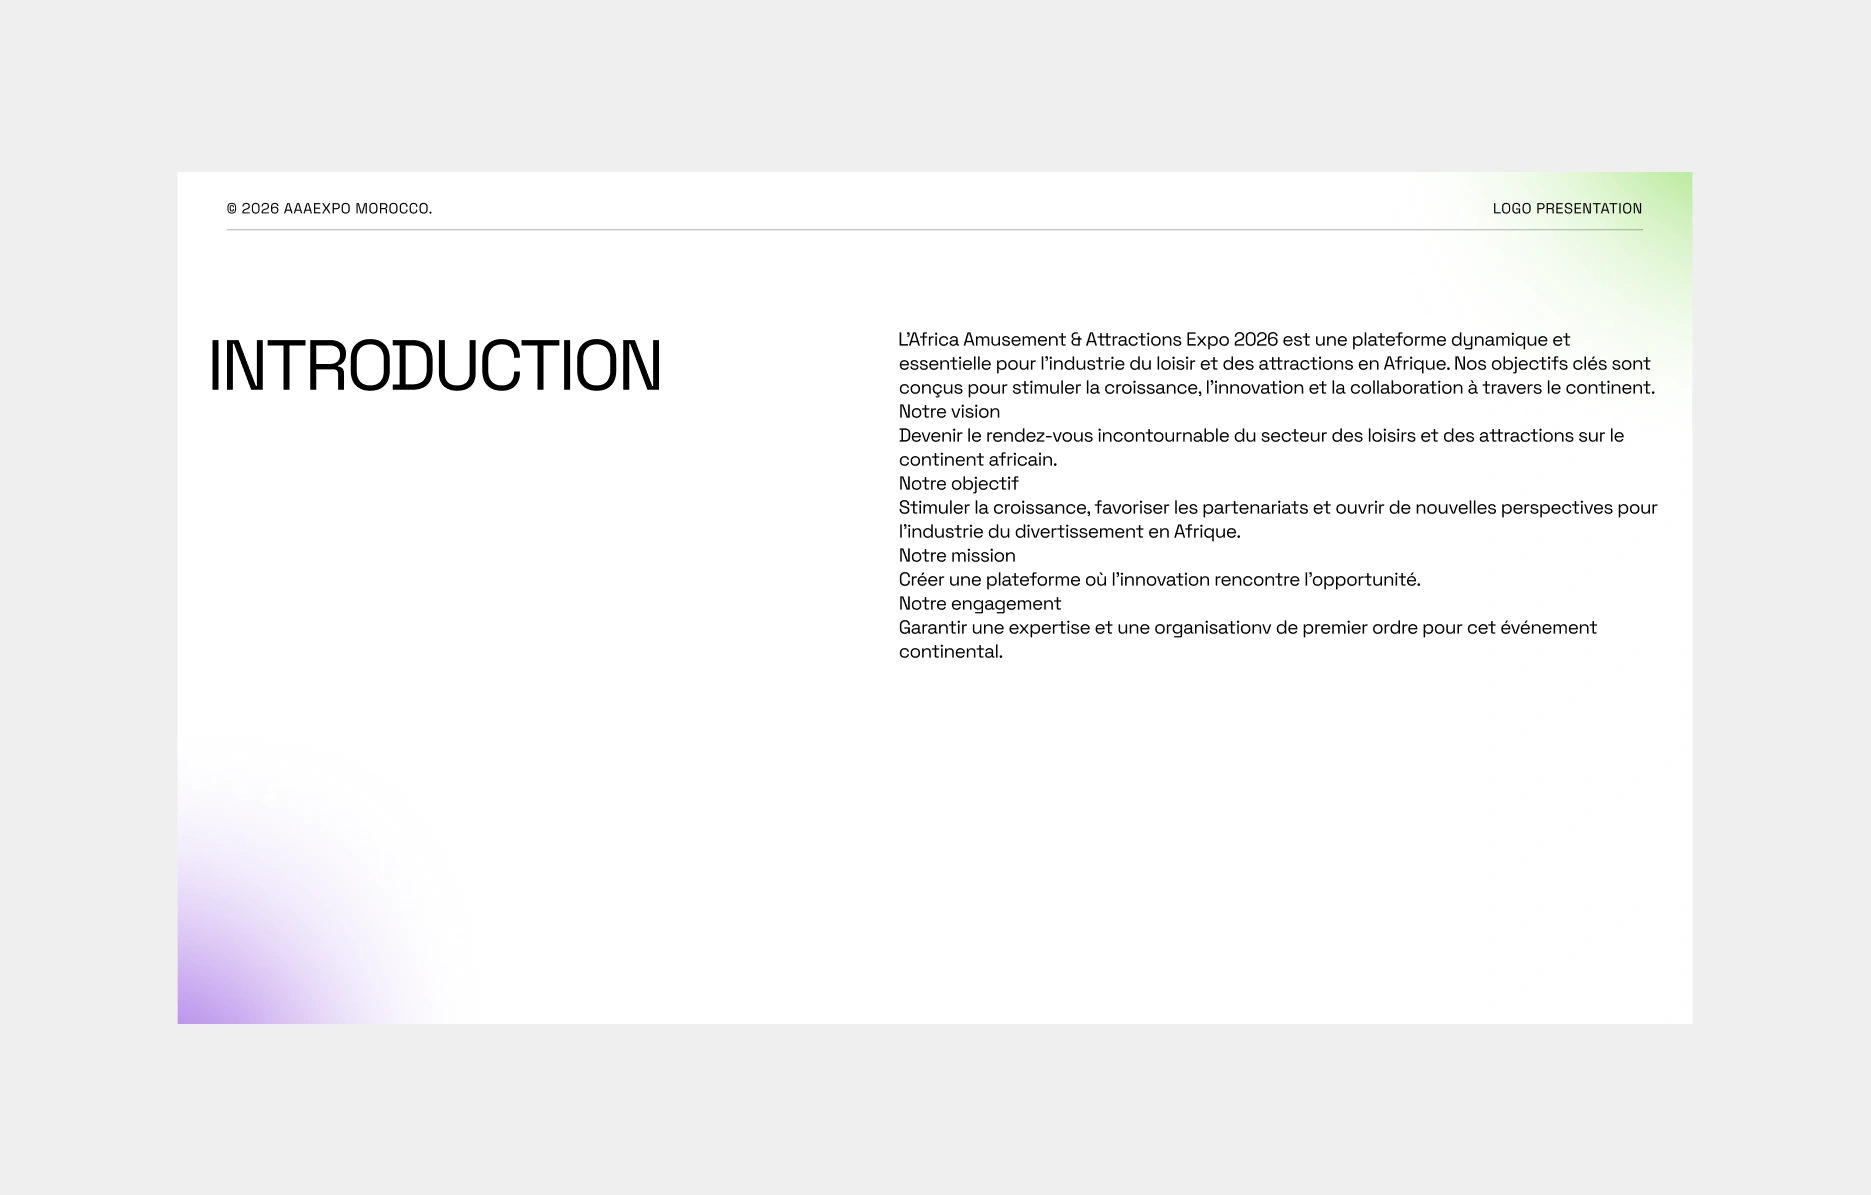Click the line starting "L'Africa Amusement & Attractions Expo"

click(1234, 340)
